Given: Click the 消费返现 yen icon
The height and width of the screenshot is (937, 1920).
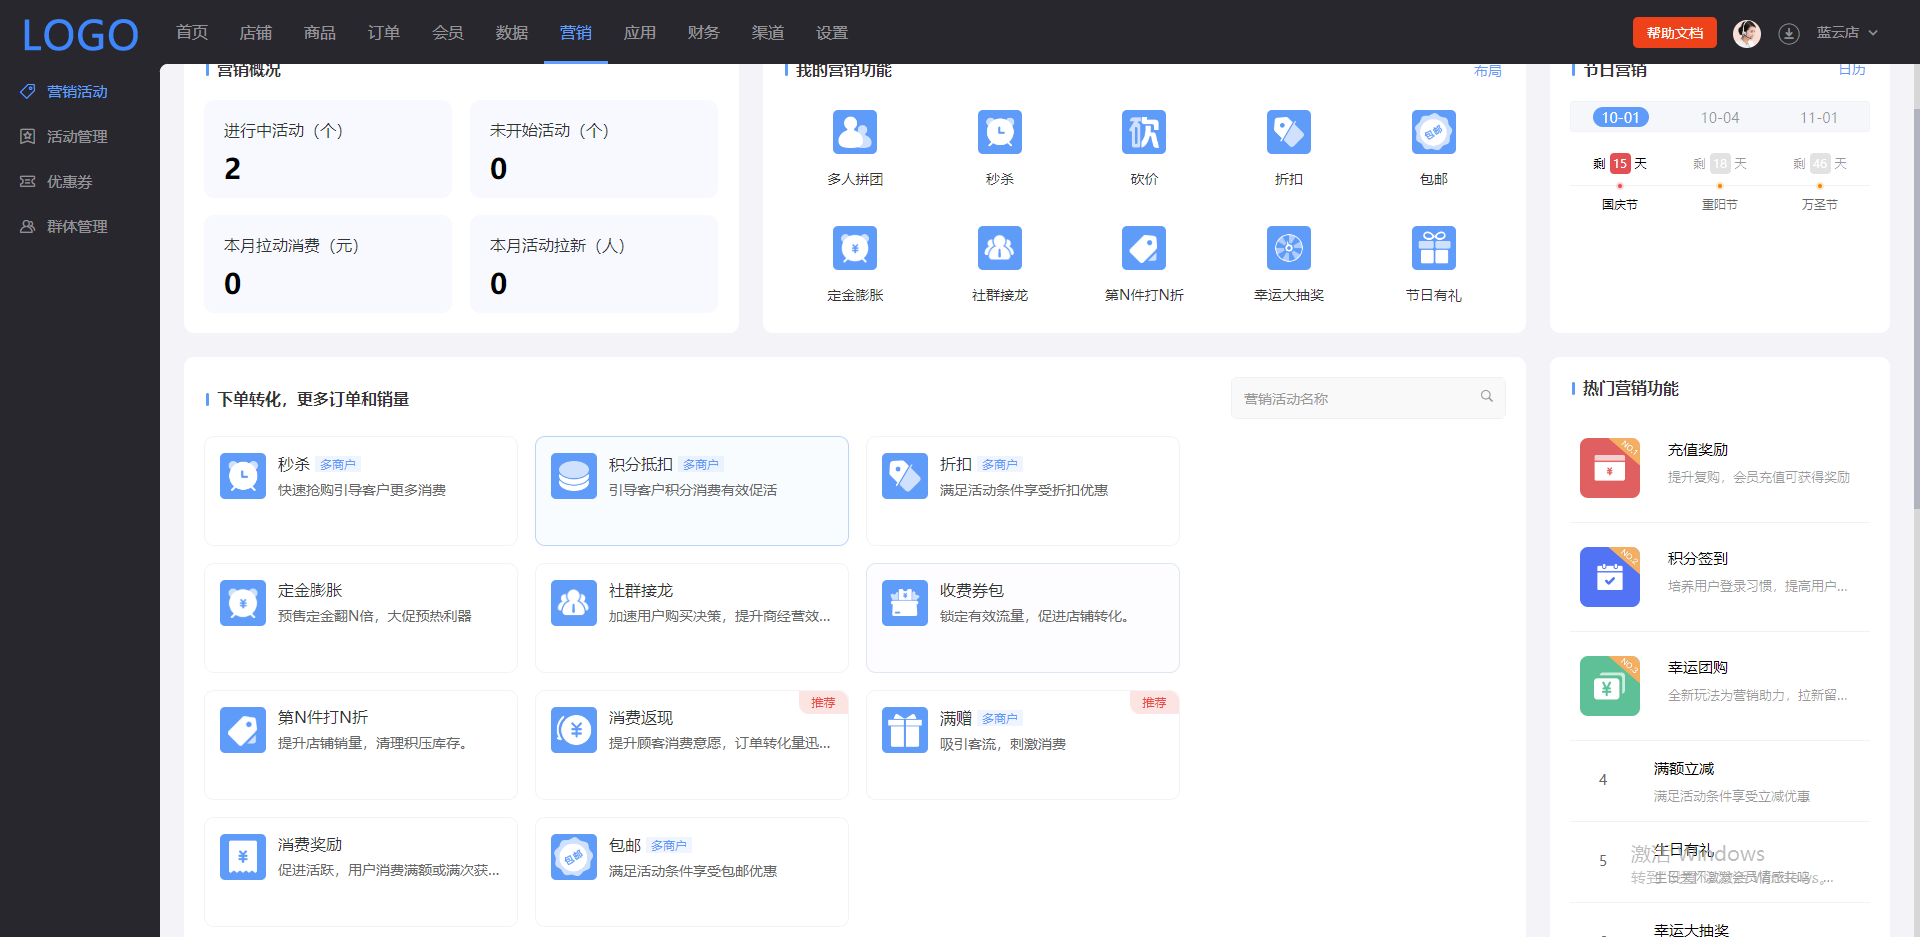Looking at the screenshot, I should [x=574, y=730].
